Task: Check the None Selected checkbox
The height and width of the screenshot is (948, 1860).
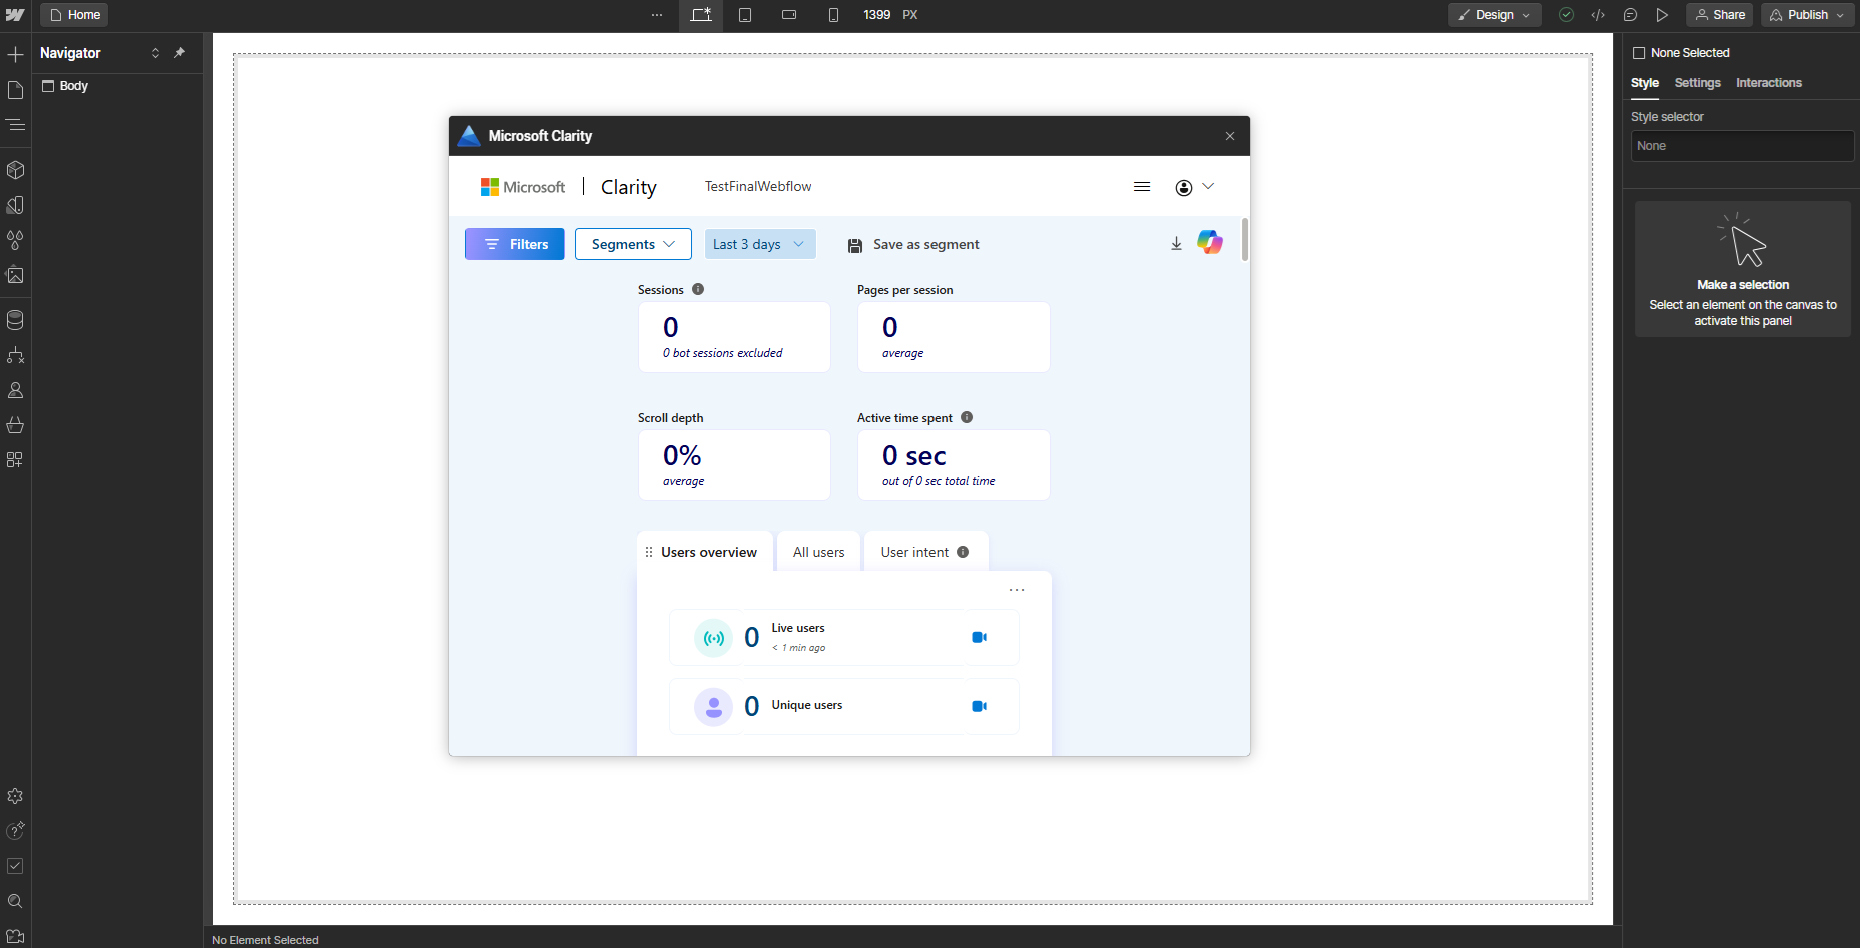Action: pos(1641,52)
